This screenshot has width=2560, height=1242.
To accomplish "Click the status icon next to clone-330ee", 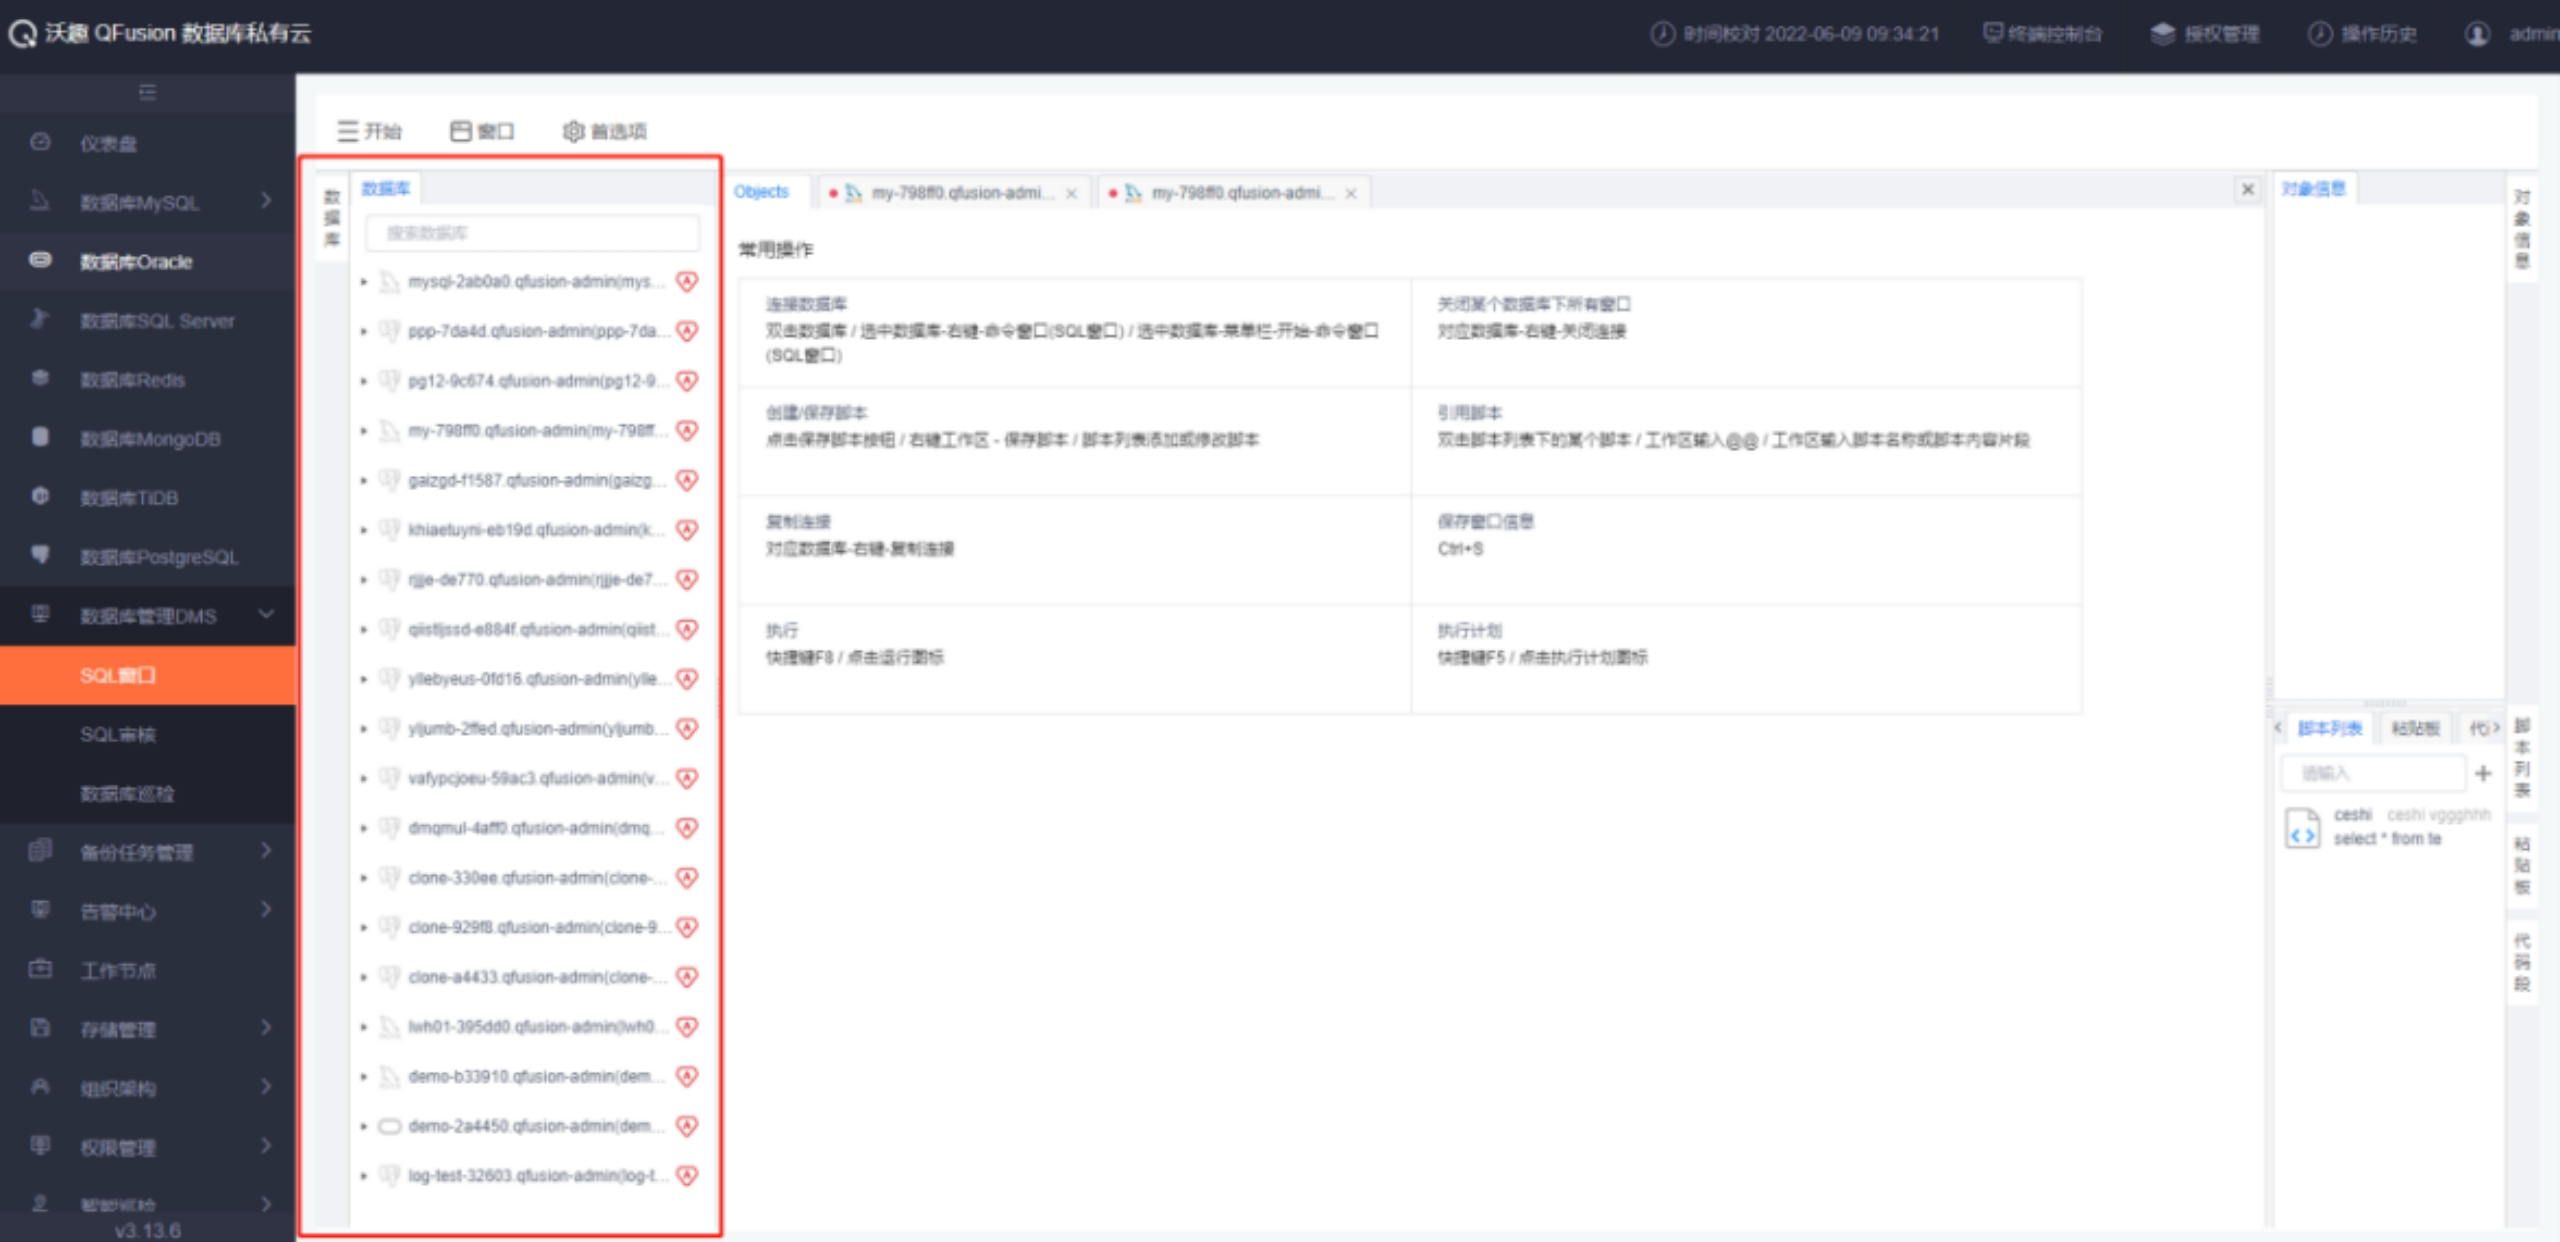I will (x=687, y=877).
